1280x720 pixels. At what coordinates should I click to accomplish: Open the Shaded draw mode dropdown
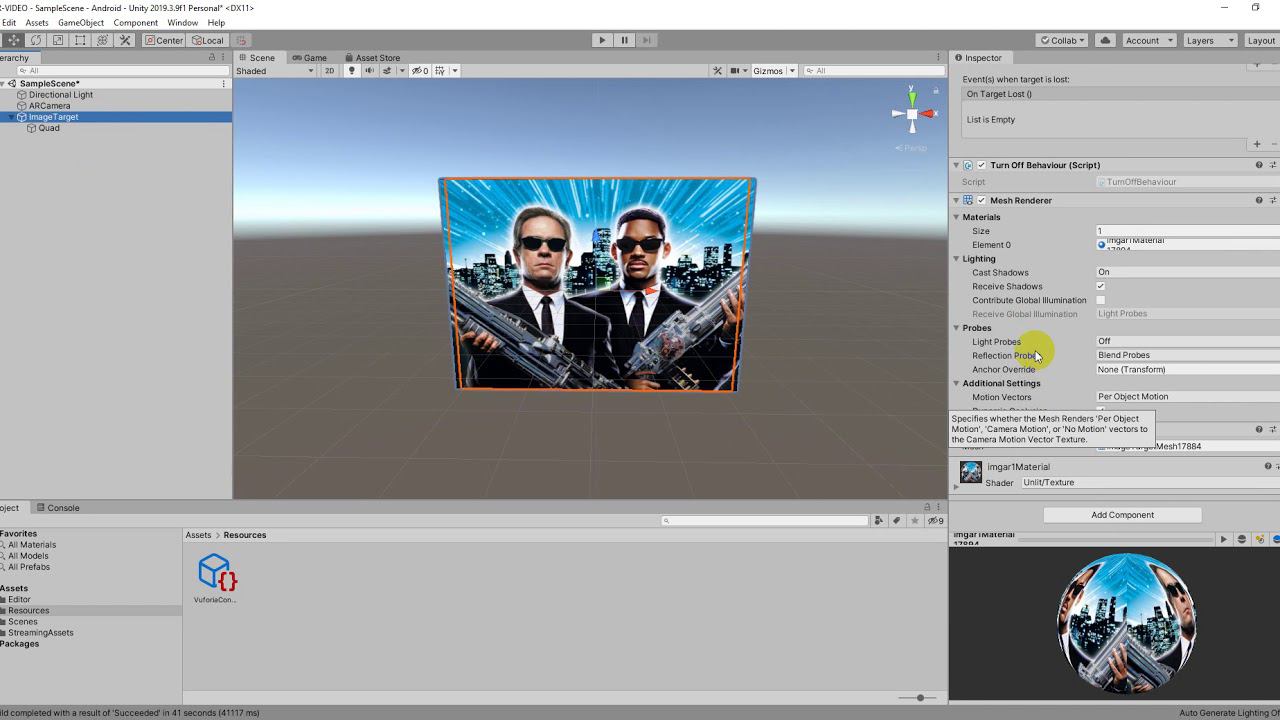[x=275, y=71]
